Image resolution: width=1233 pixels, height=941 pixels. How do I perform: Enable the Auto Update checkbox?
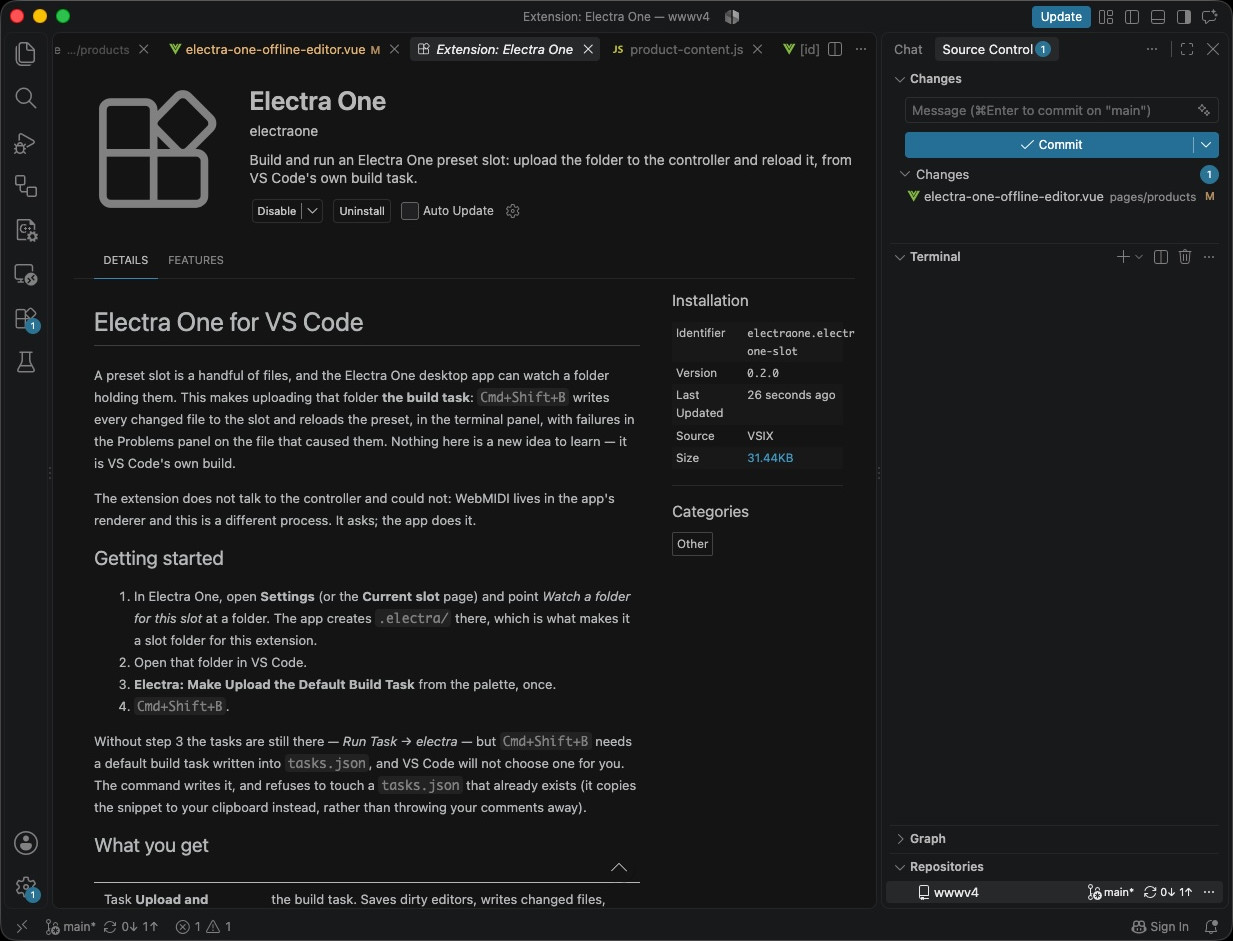pos(410,211)
